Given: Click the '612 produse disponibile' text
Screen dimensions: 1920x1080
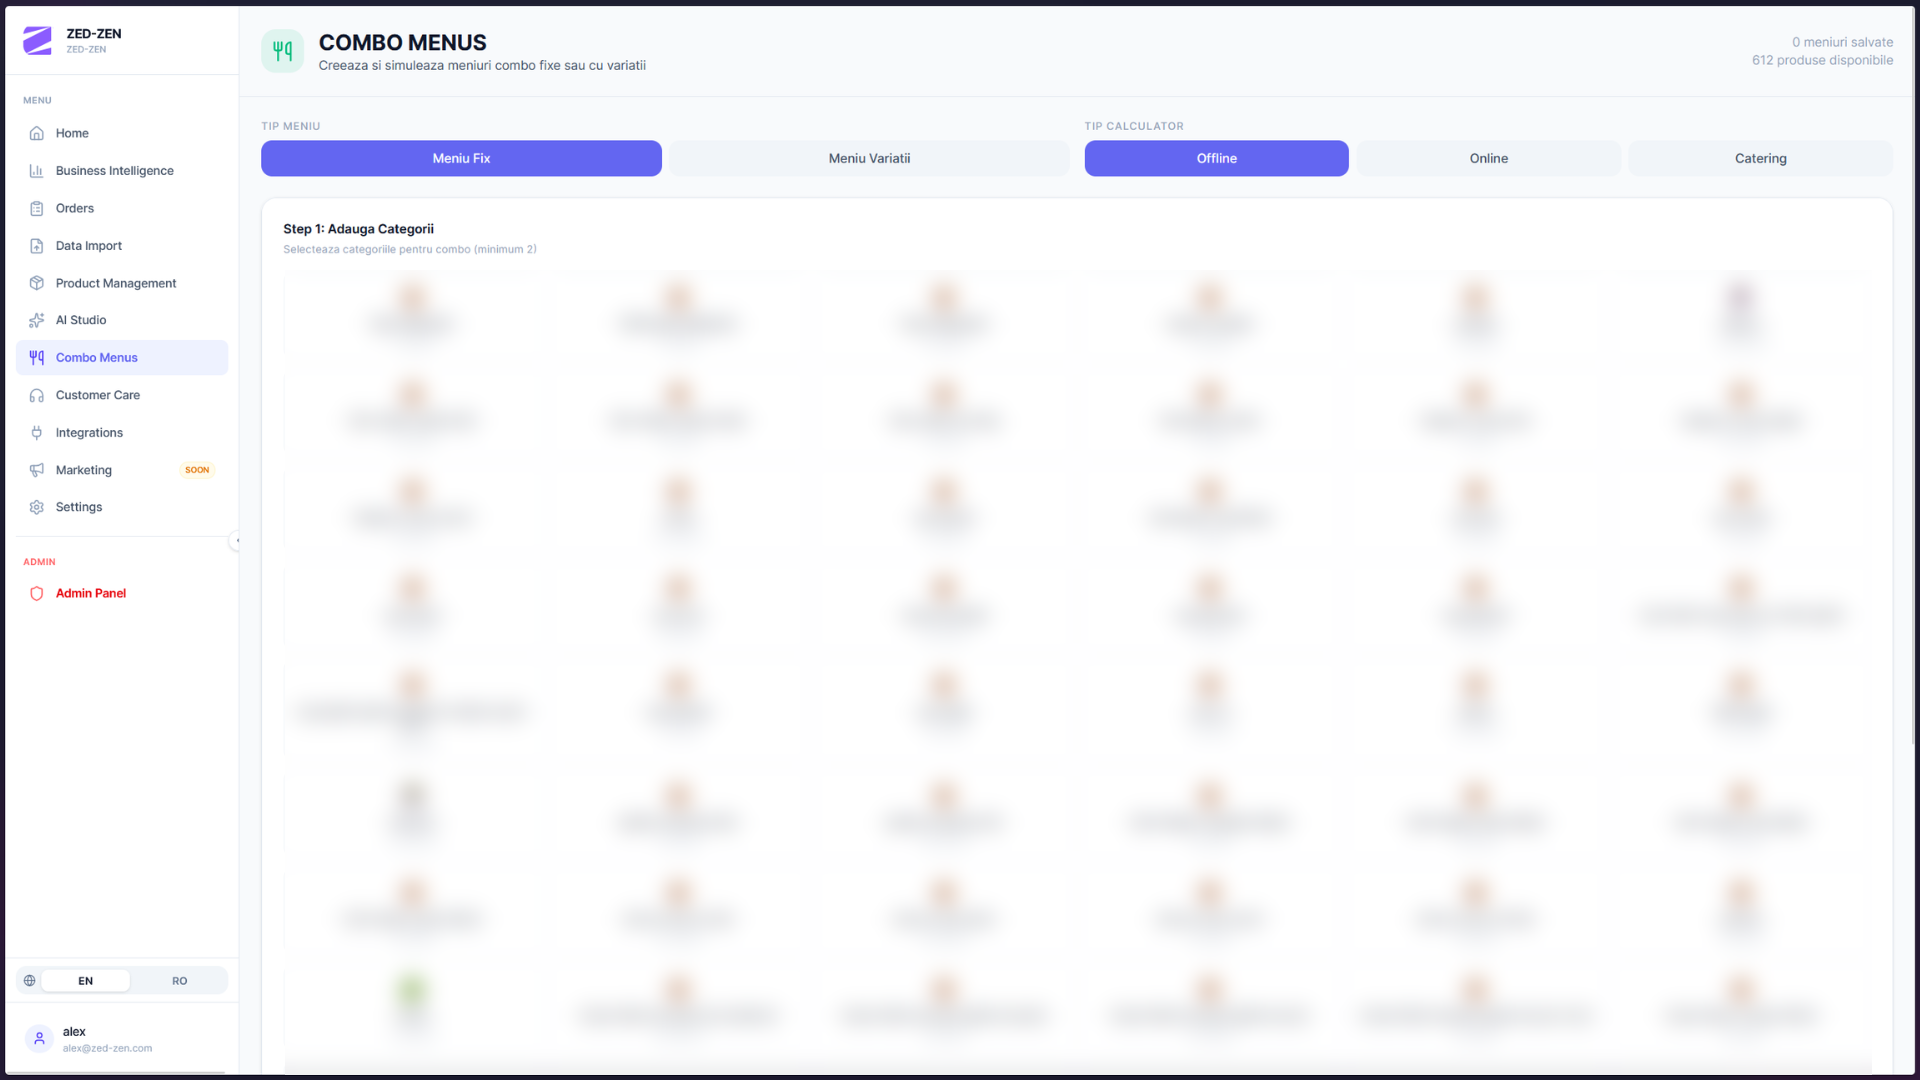Looking at the screenshot, I should tap(1822, 60).
